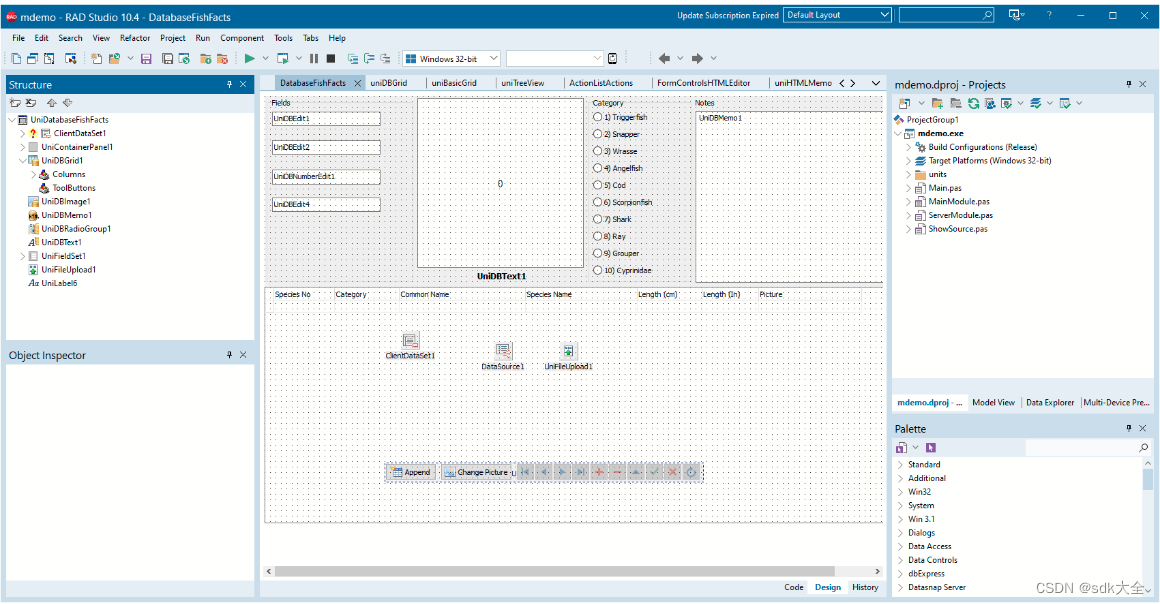Pin the Structure panel with pushpin icon
This screenshot has width=1160, height=604.
coord(229,84)
